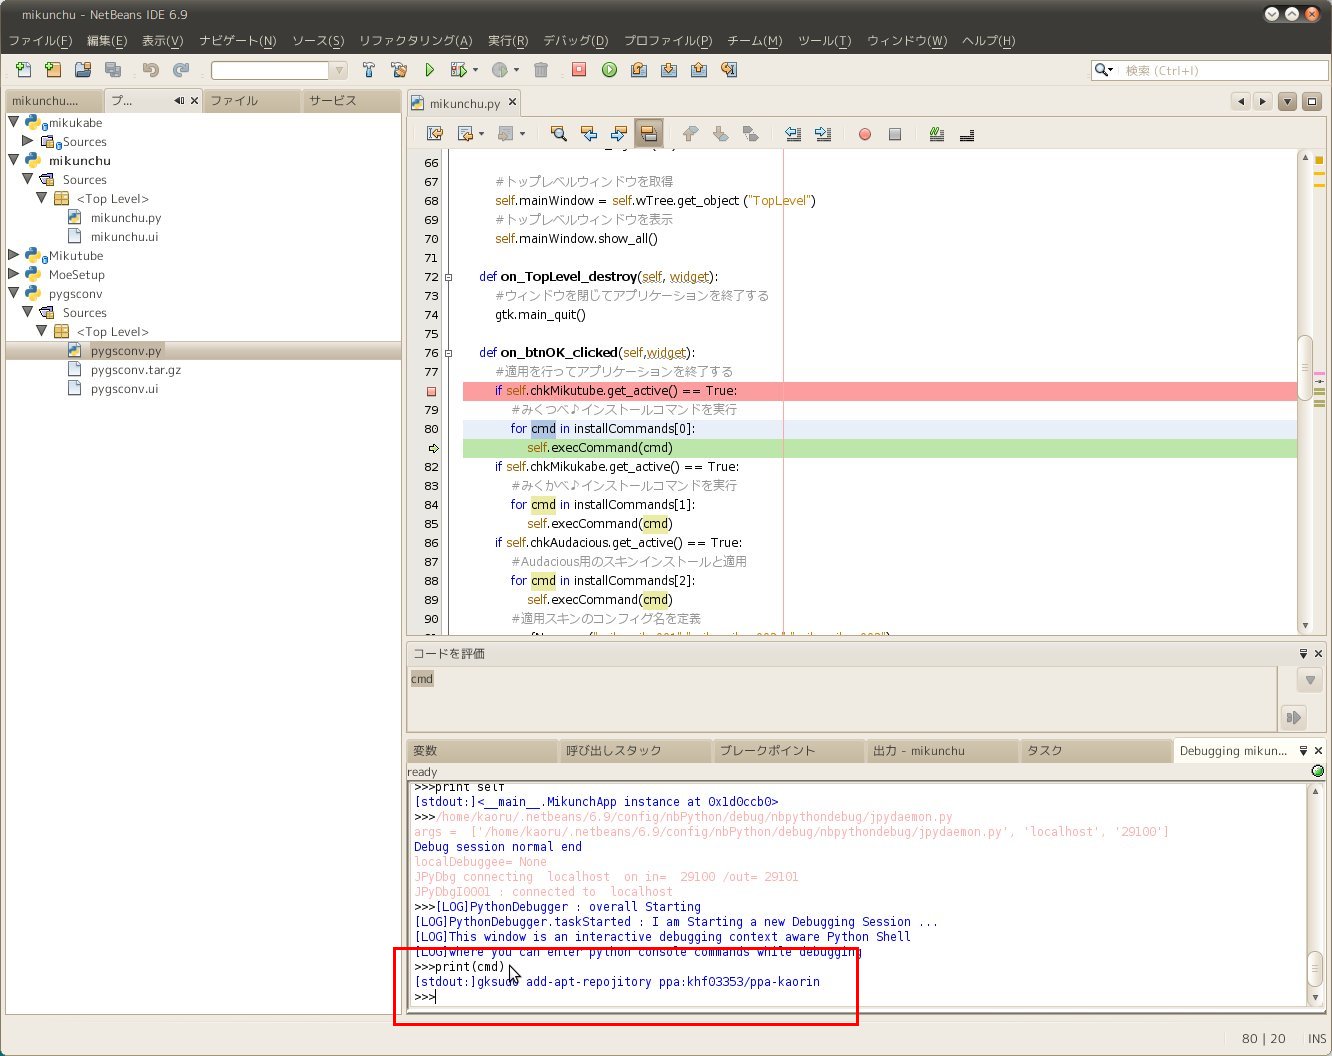Click the Open Project toolbar icon
Image resolution: width=1332 pixels, height=1056 pixels.
tap(83, 70)
